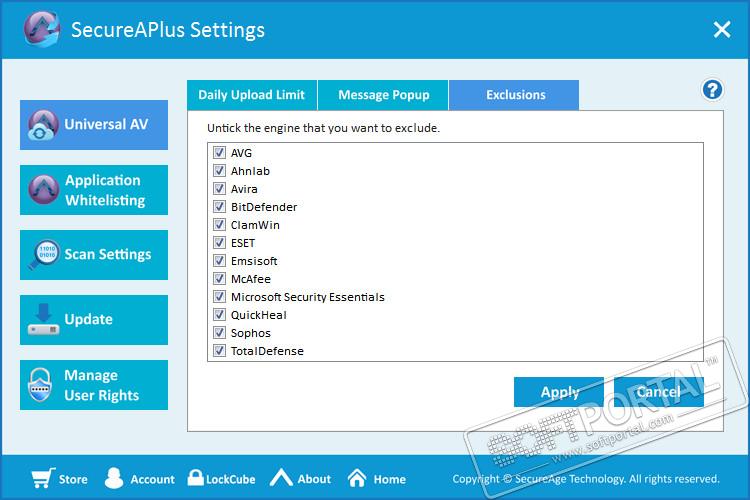Click the Scan Settings magnifier icon

[x=43, y=255]
